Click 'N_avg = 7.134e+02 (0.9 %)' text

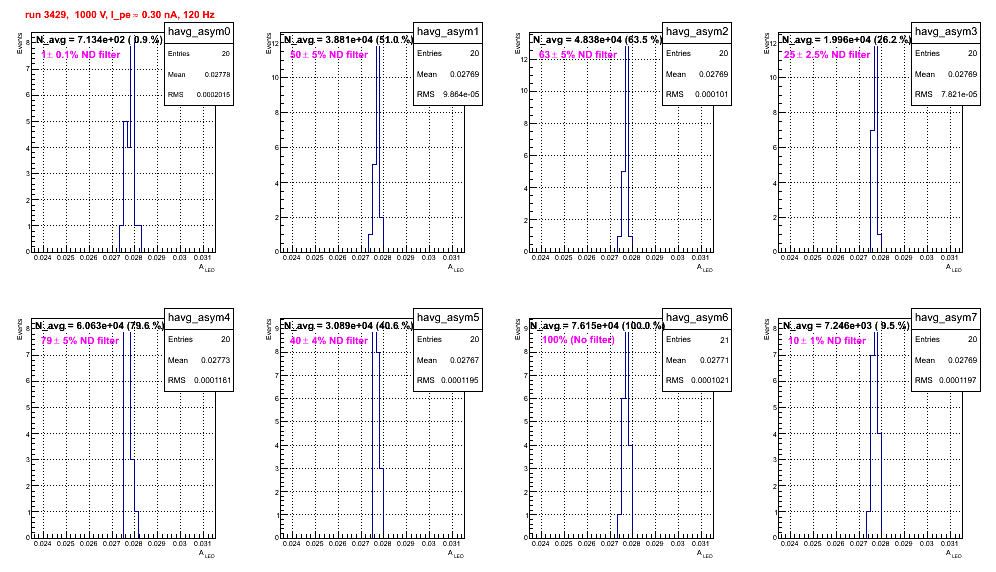99,39
